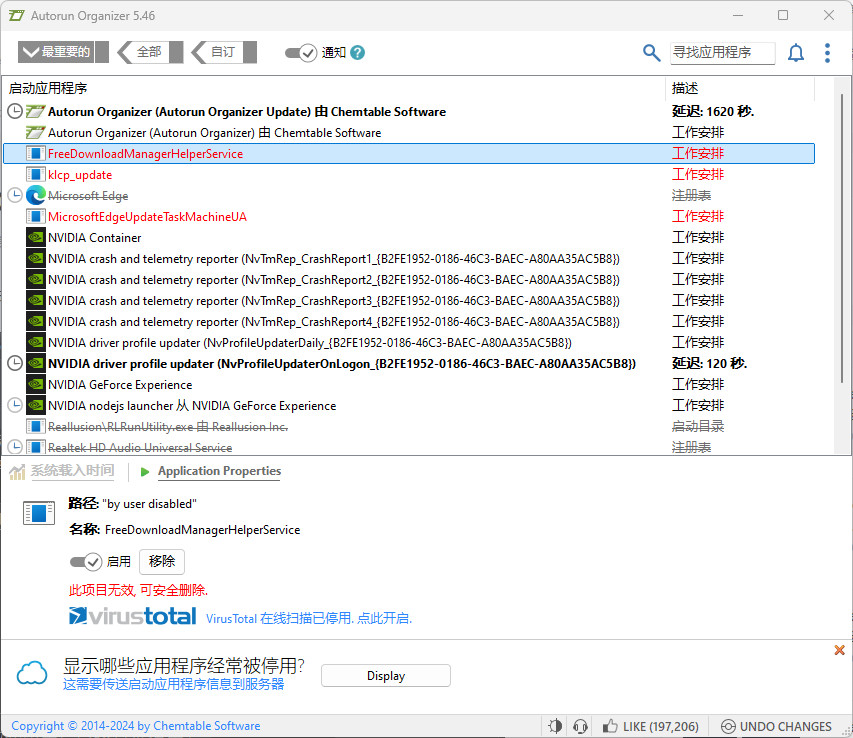Select NVIDIA nodejs launcher entry

pos(409,405)
